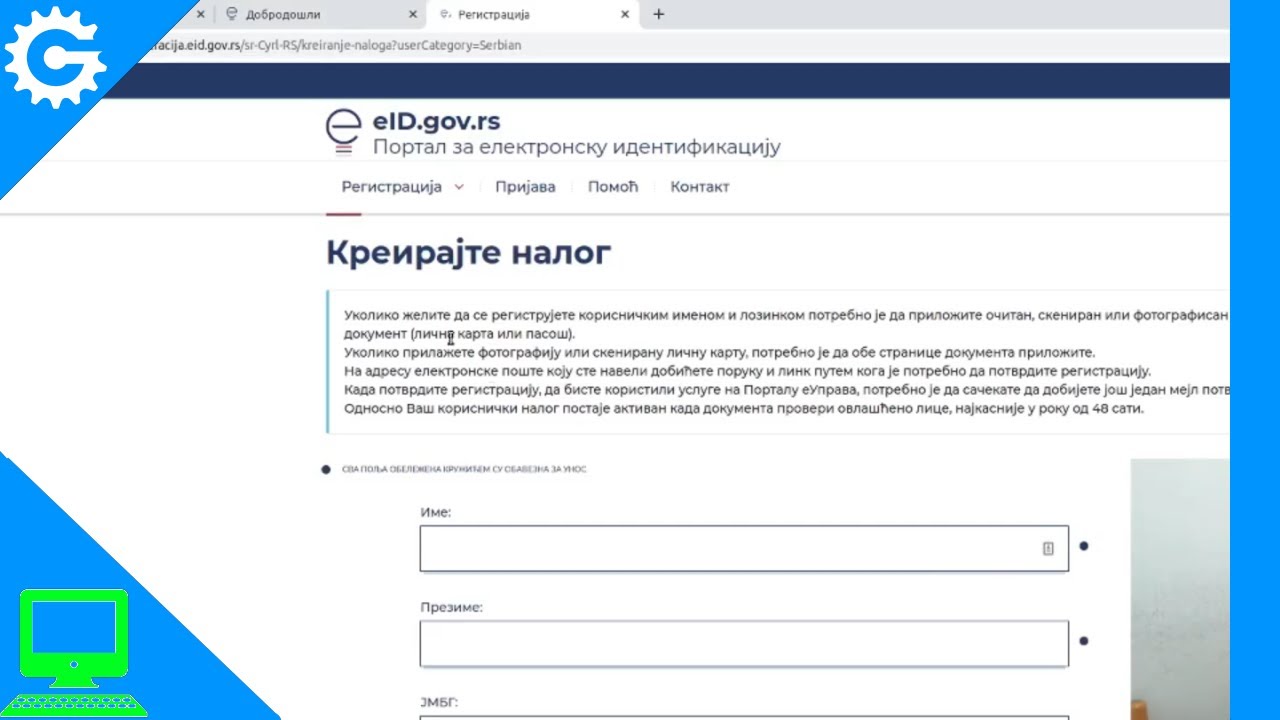Viewport: 1280px width, 720px height.
Task: Click the Презиме input field
Action: [x=744, y=643]
